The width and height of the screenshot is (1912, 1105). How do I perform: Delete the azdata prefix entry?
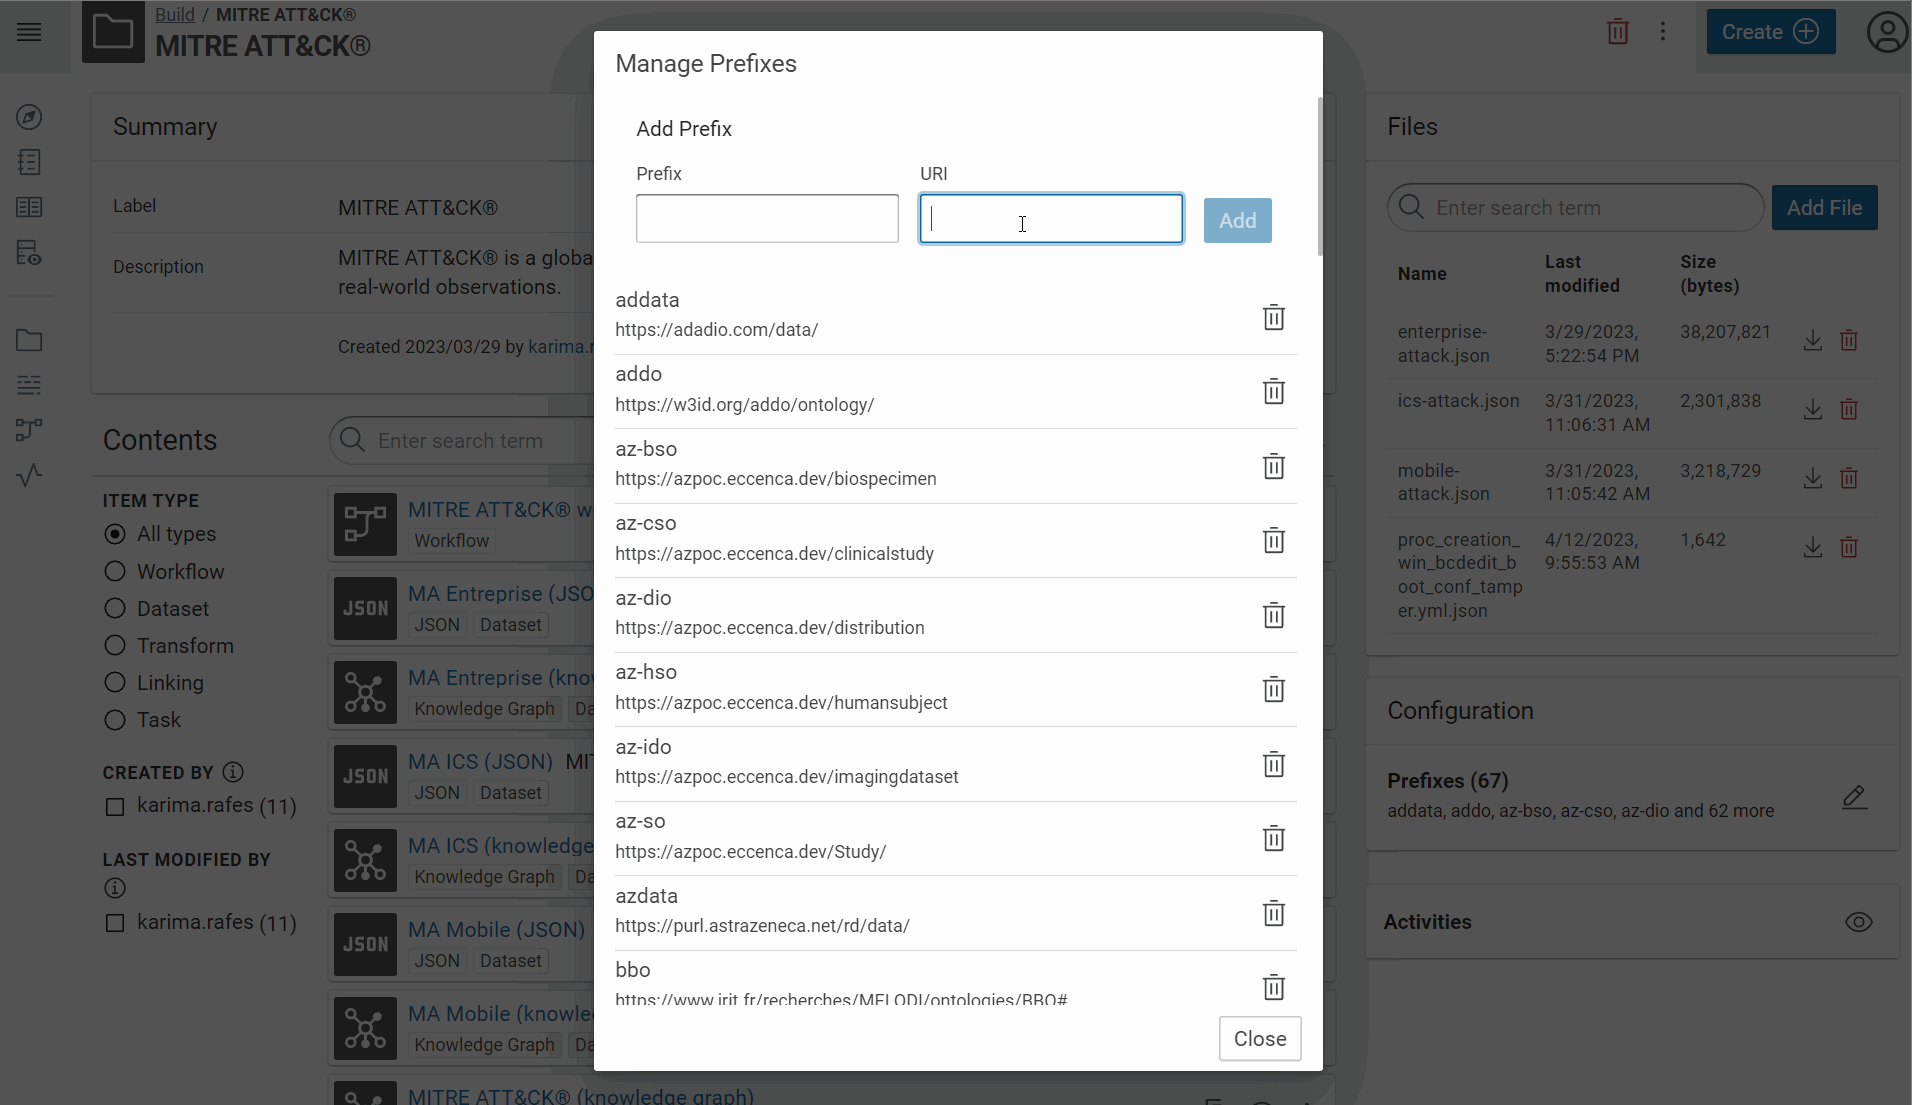coord(1273,914)
